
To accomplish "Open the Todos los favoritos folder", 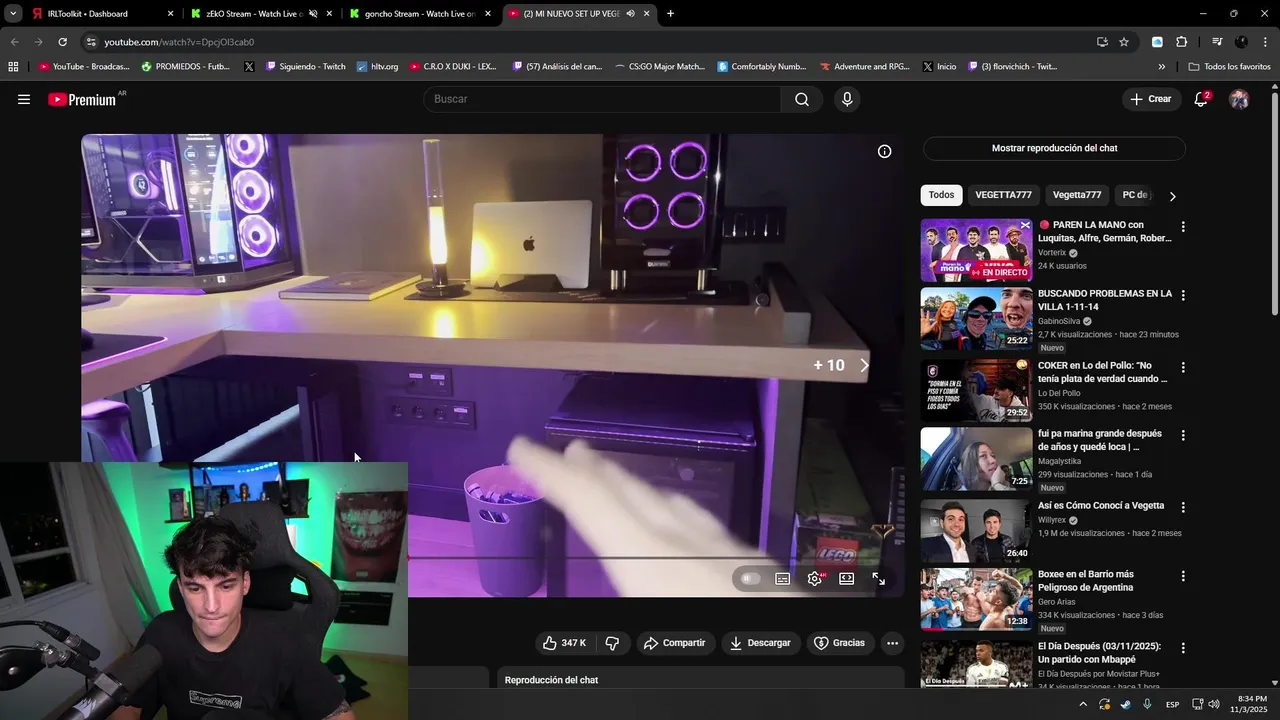I will tap(1229, 67).
